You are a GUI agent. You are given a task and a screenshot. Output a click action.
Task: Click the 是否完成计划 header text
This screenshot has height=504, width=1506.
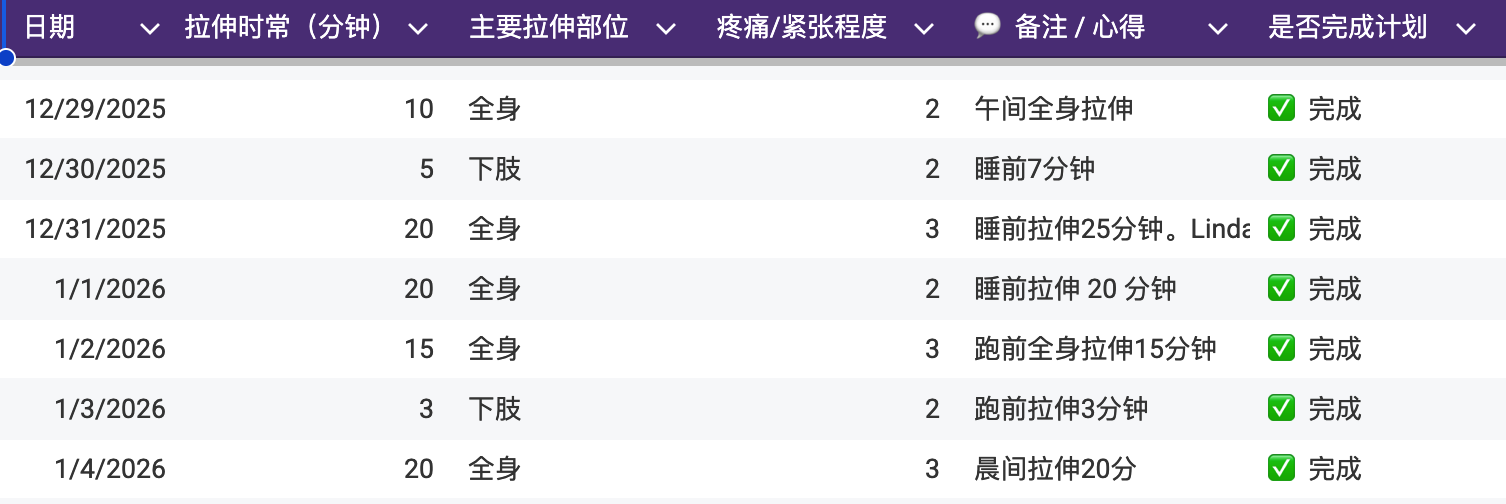[1347, 28]
